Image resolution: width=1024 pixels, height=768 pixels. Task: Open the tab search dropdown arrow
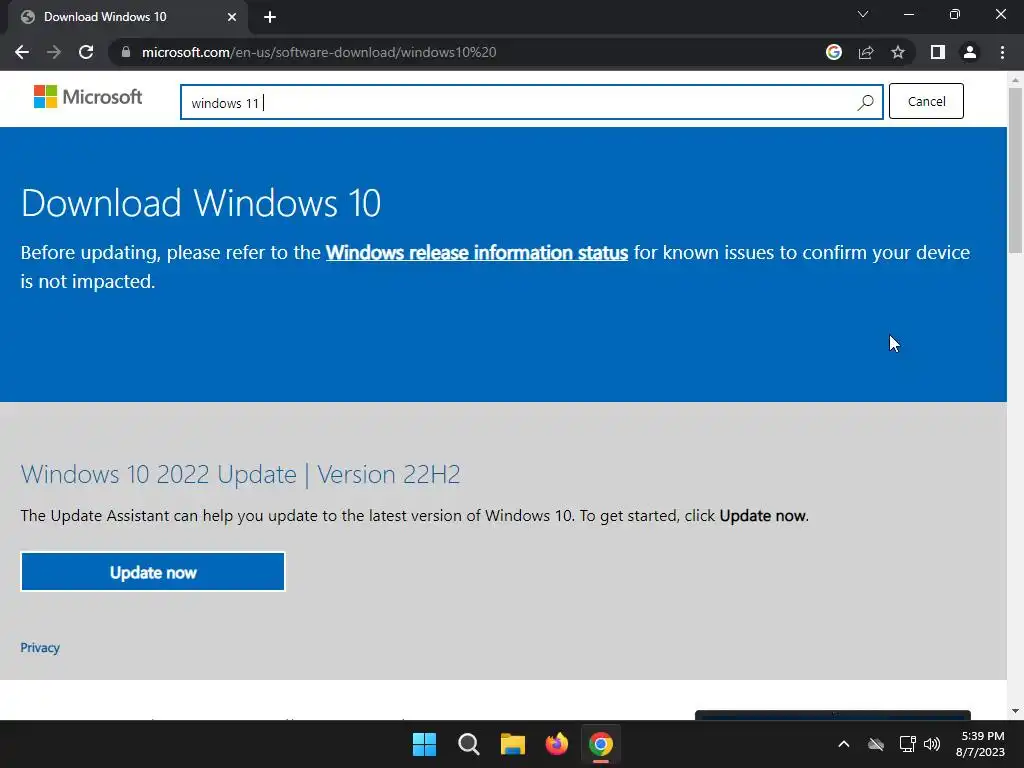(x=863, y=14)
